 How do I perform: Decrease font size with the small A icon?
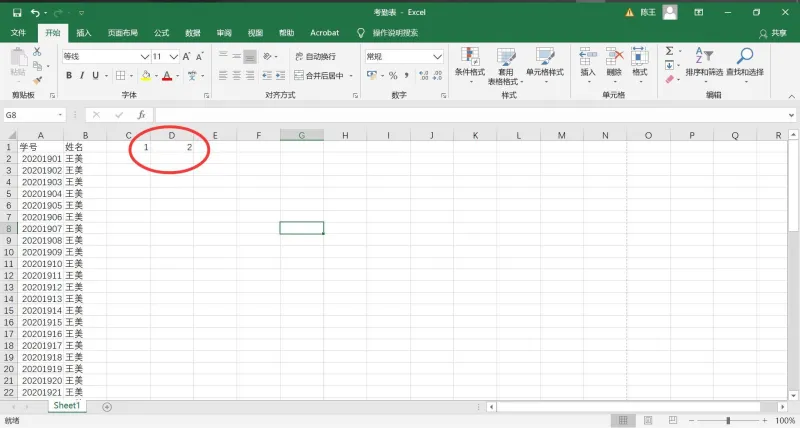tap(199, 56)
